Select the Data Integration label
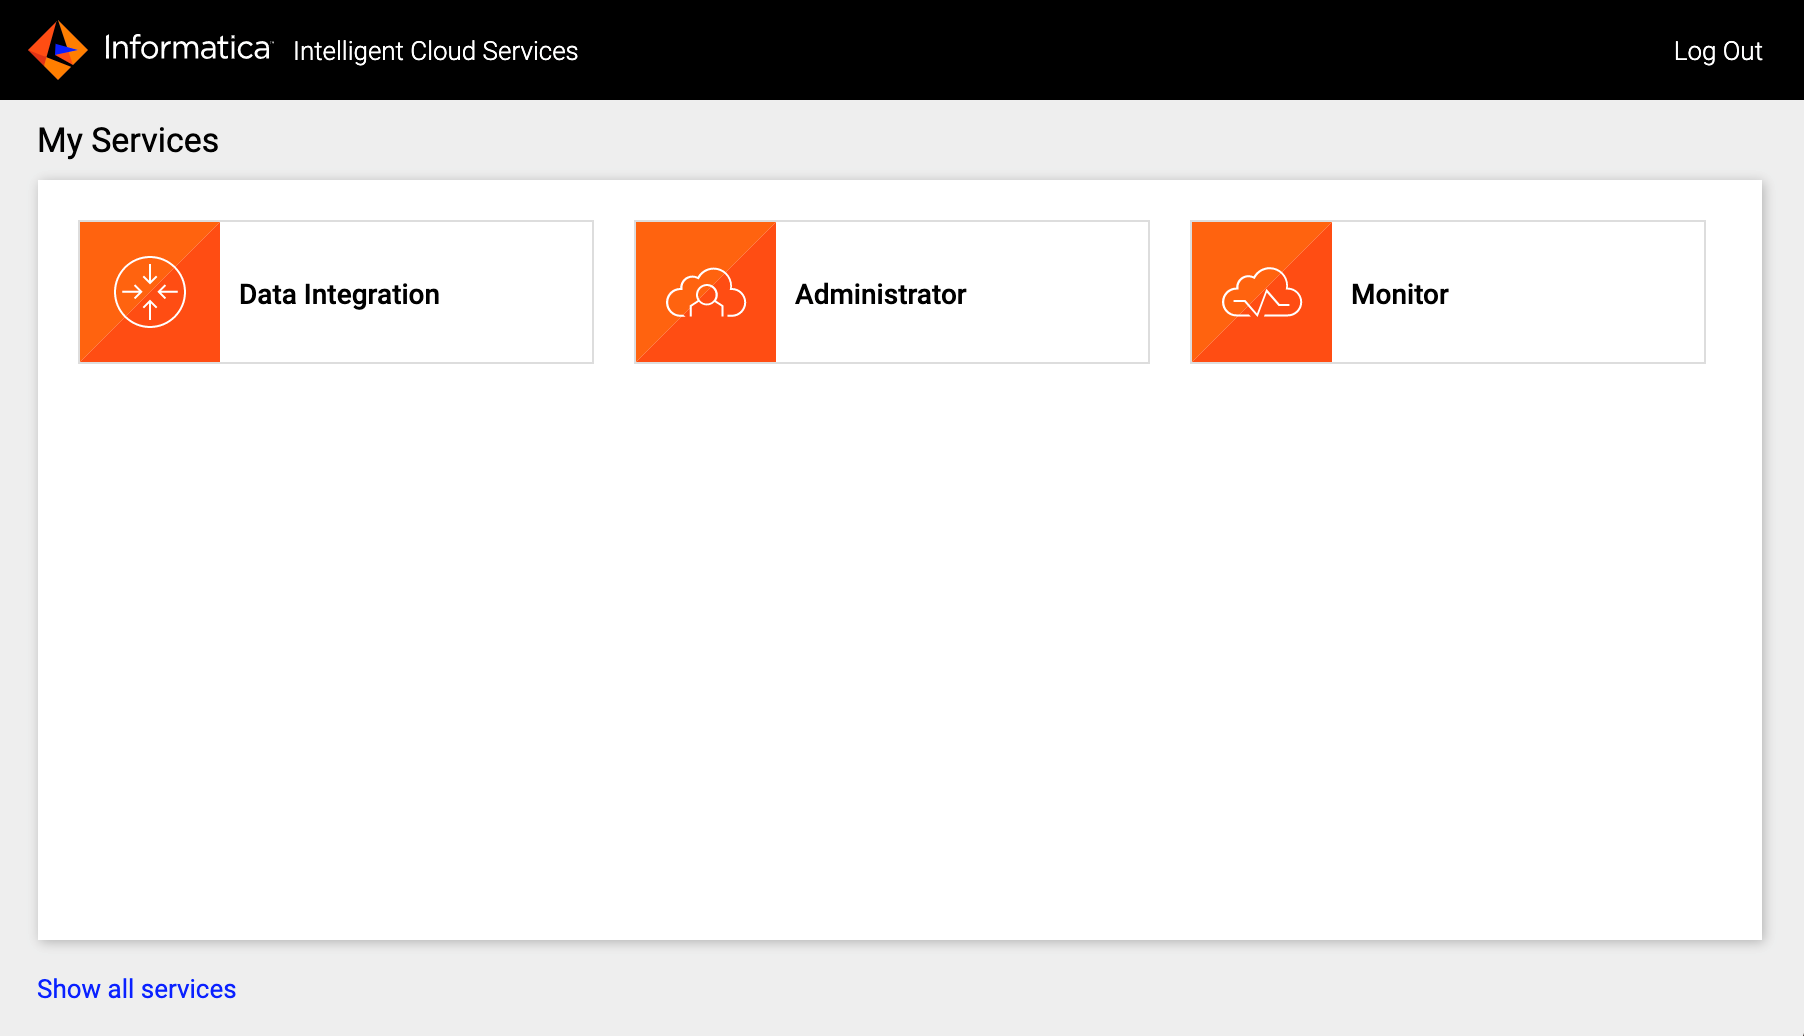Viewport: 1804px width, 1036px height. pyautogui.click(x=339, y=295)
